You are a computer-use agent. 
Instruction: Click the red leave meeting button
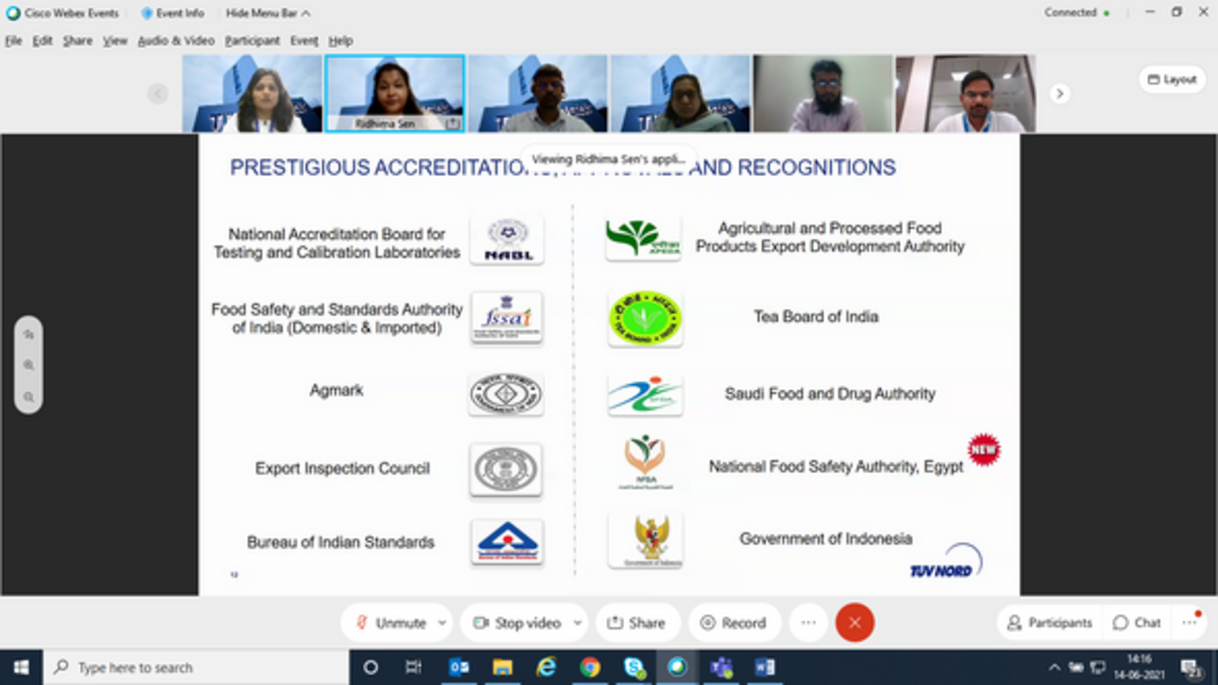point(854,623)
